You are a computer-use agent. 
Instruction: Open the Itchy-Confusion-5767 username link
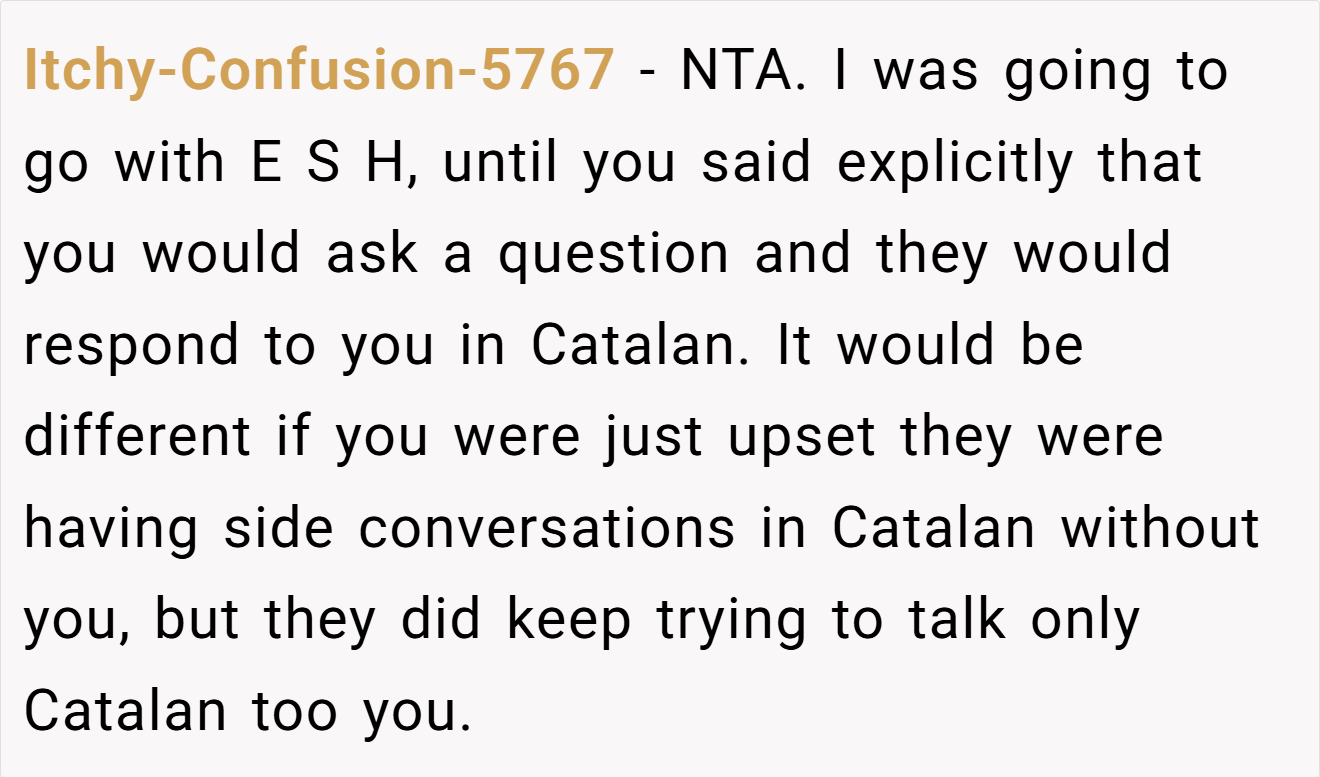(318, 70)
